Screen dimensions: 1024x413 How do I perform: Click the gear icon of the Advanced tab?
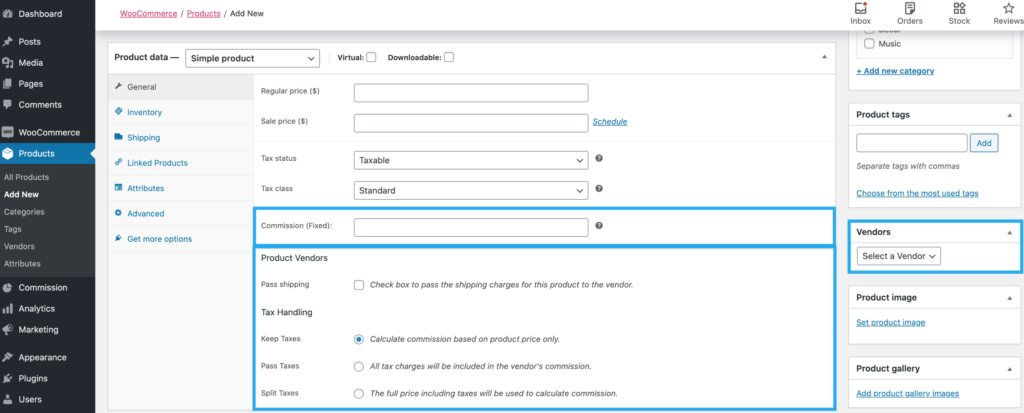118,213
